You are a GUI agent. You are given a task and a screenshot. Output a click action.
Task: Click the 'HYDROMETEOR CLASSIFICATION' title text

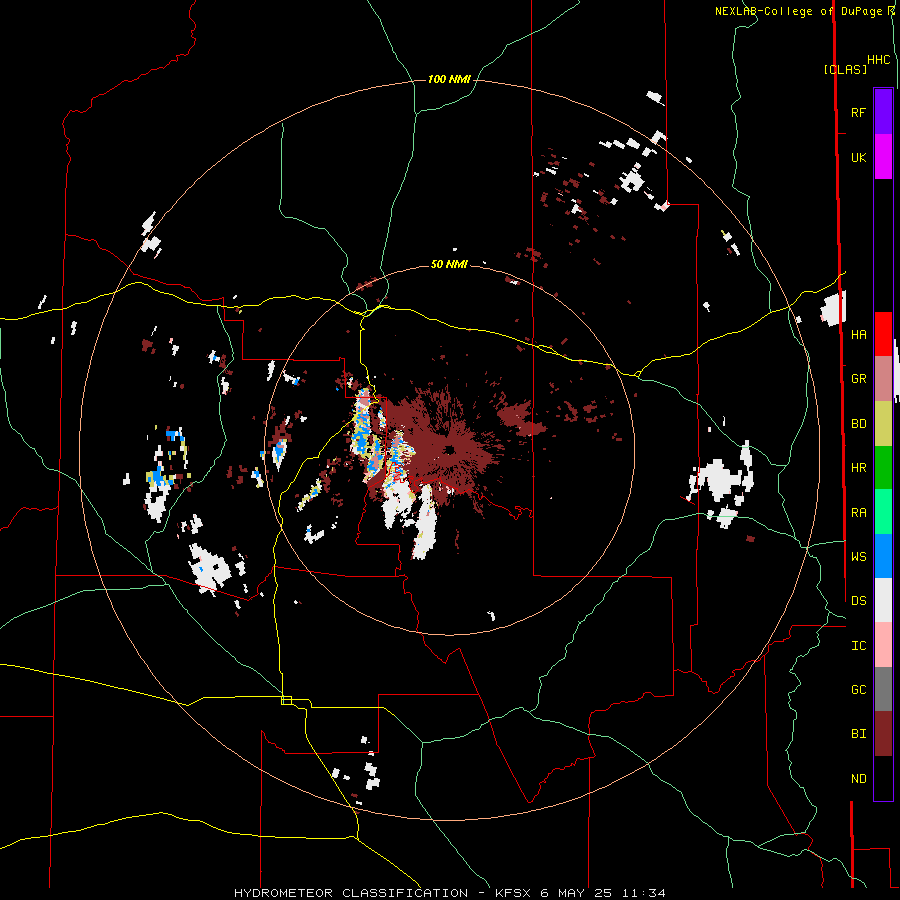click(x=351, y=893)
